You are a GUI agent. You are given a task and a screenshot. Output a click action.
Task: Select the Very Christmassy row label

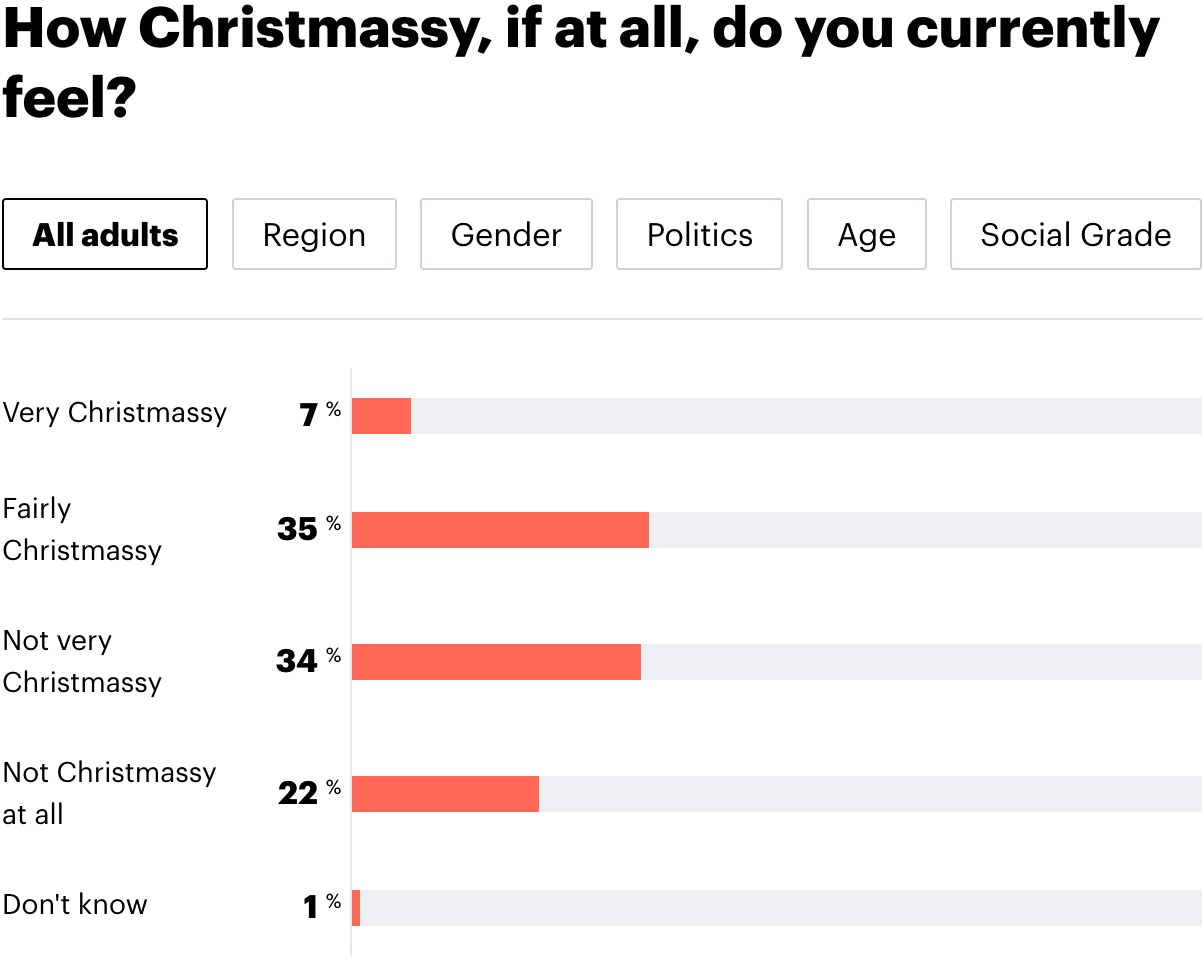(x=115, y=412)
